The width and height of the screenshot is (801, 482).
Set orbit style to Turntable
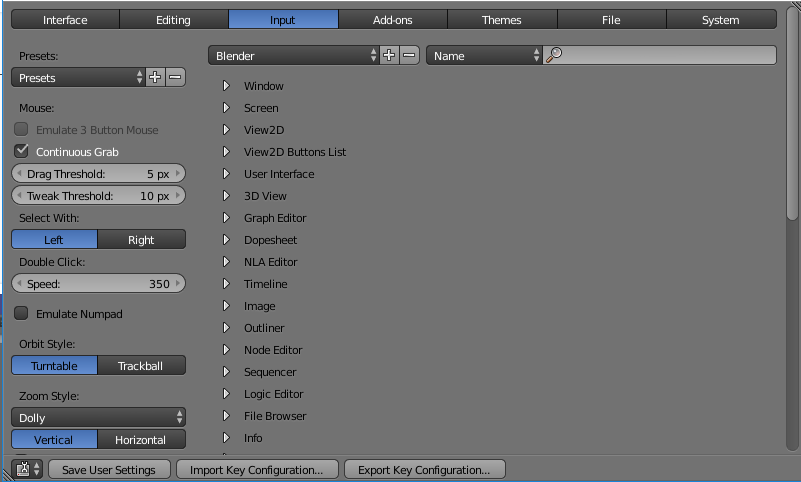click(54, 366)
